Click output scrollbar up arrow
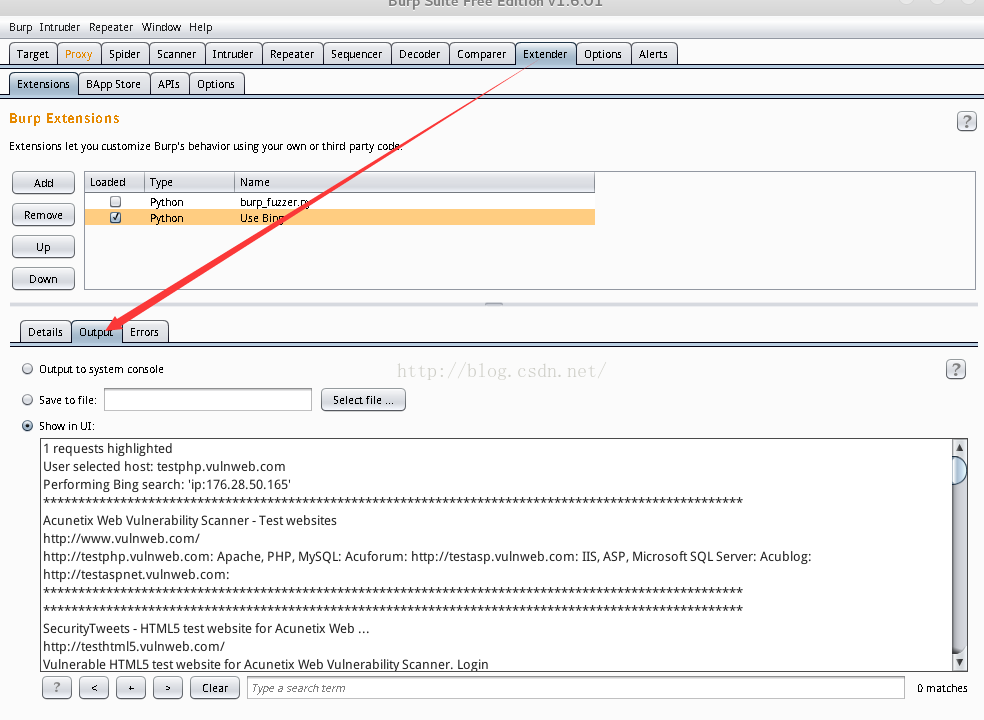984x720 pixels. click(959, 448)
